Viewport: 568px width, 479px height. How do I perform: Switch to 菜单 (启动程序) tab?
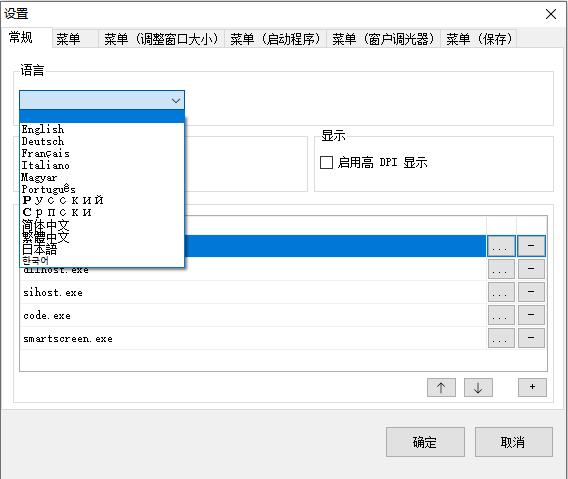(275, 39)
